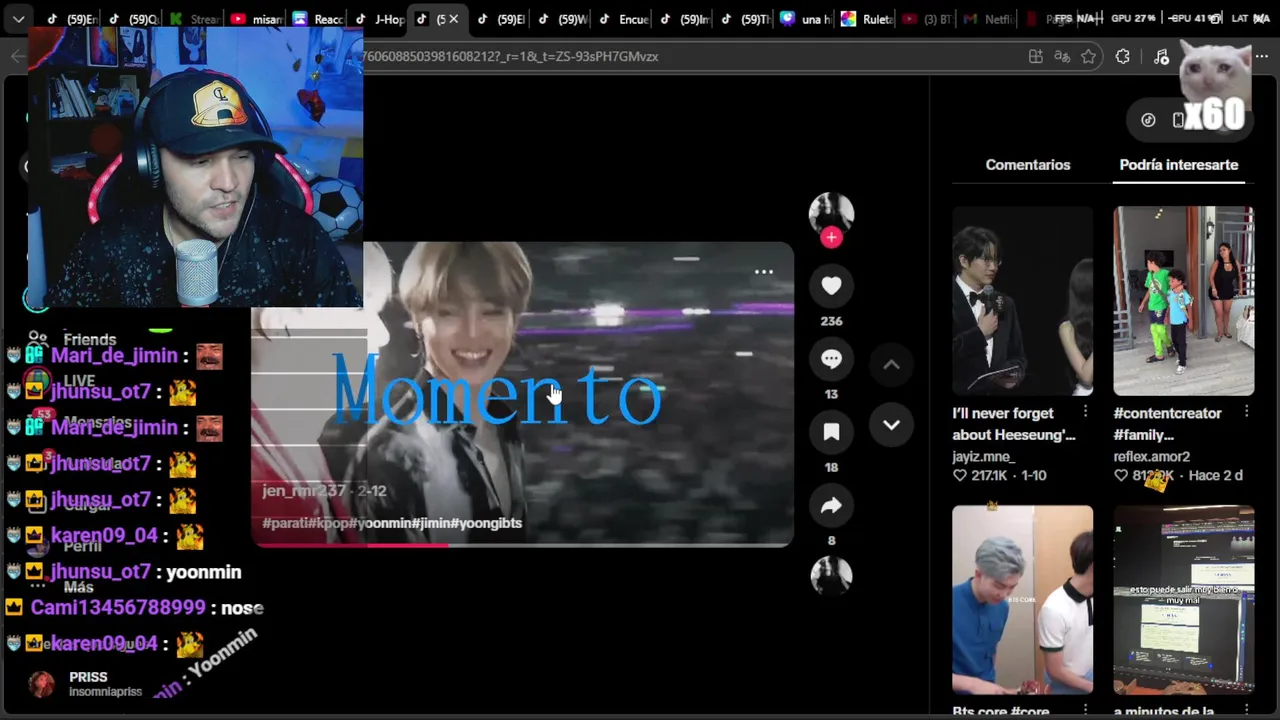Click the 236 likes count
1280x720 pixels.
click(831, 321)
